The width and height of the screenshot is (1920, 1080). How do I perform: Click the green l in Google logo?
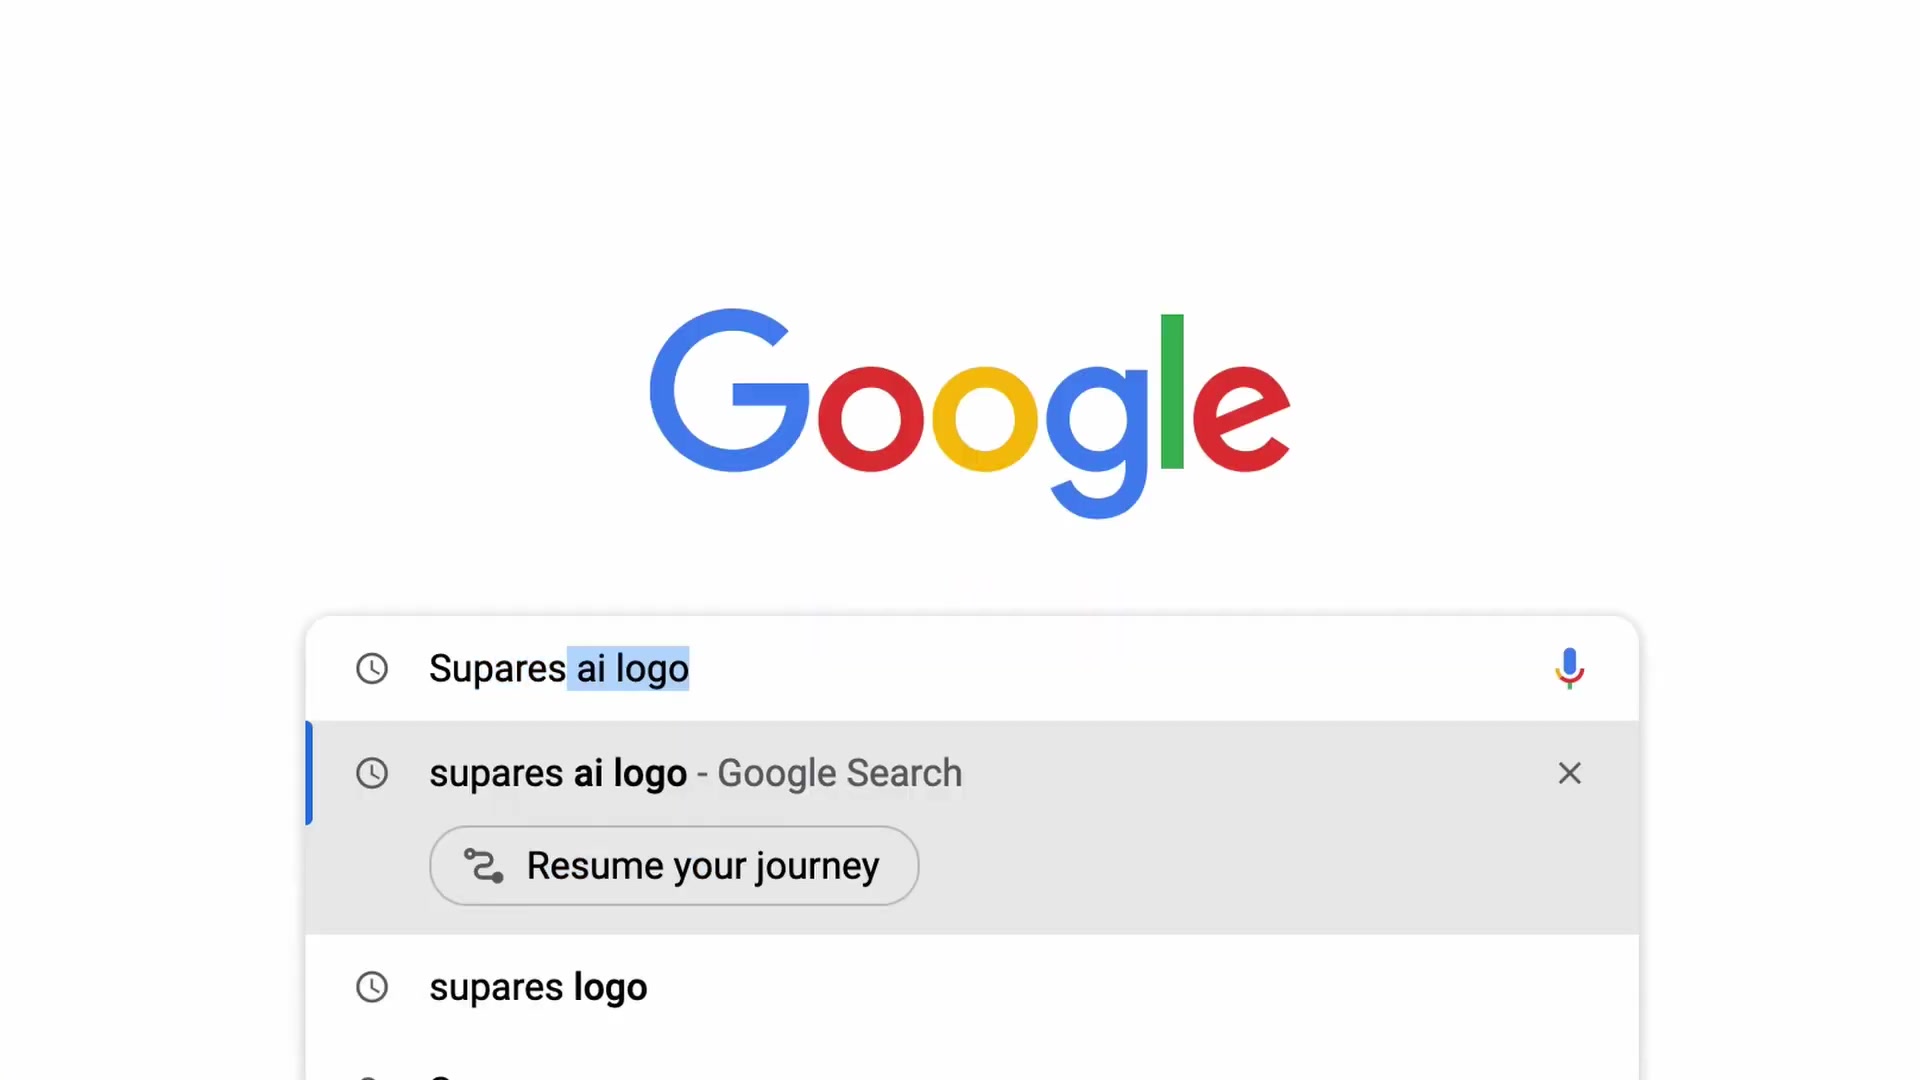click(x=1172, y=391)
